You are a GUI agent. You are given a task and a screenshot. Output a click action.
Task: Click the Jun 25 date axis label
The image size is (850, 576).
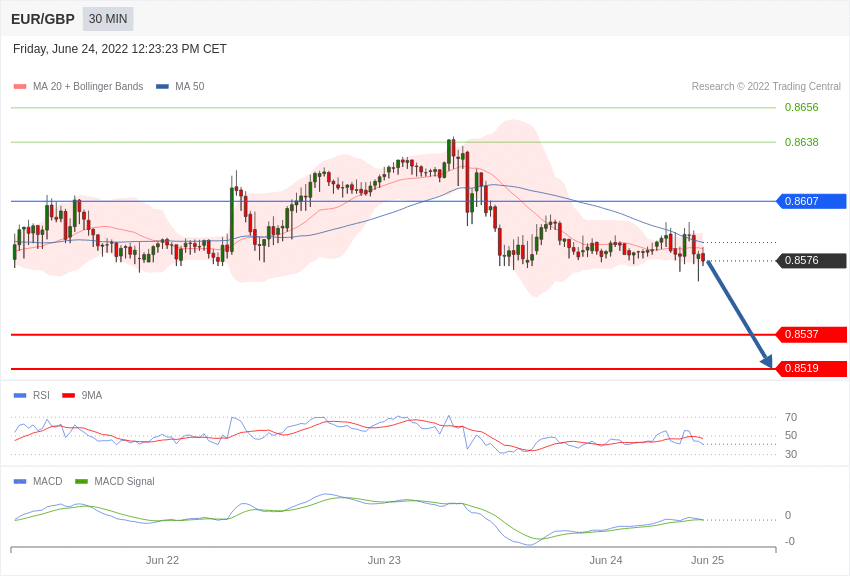click(x=707, y=560)
